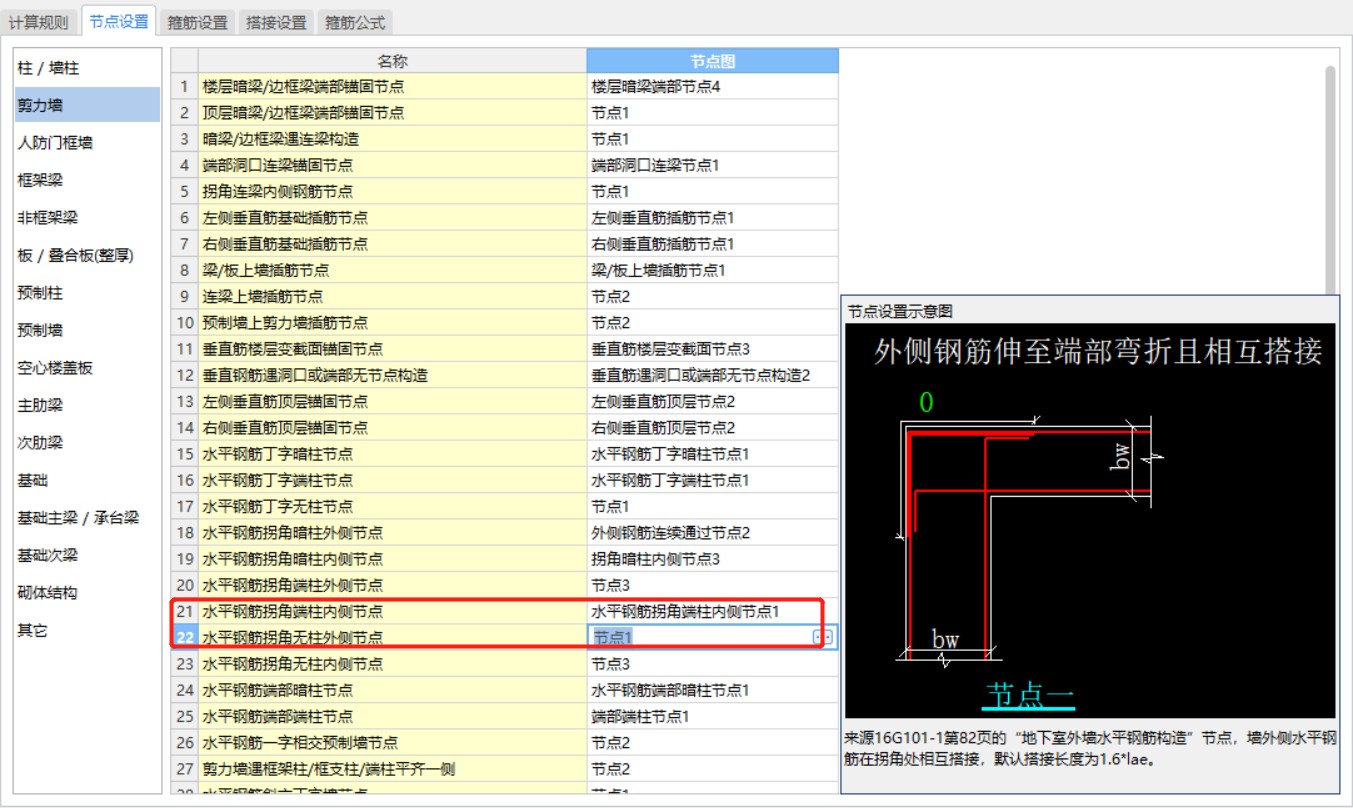Click the green 0 value in the diagram
1353x808 pixels.
(x=926, y=403)
